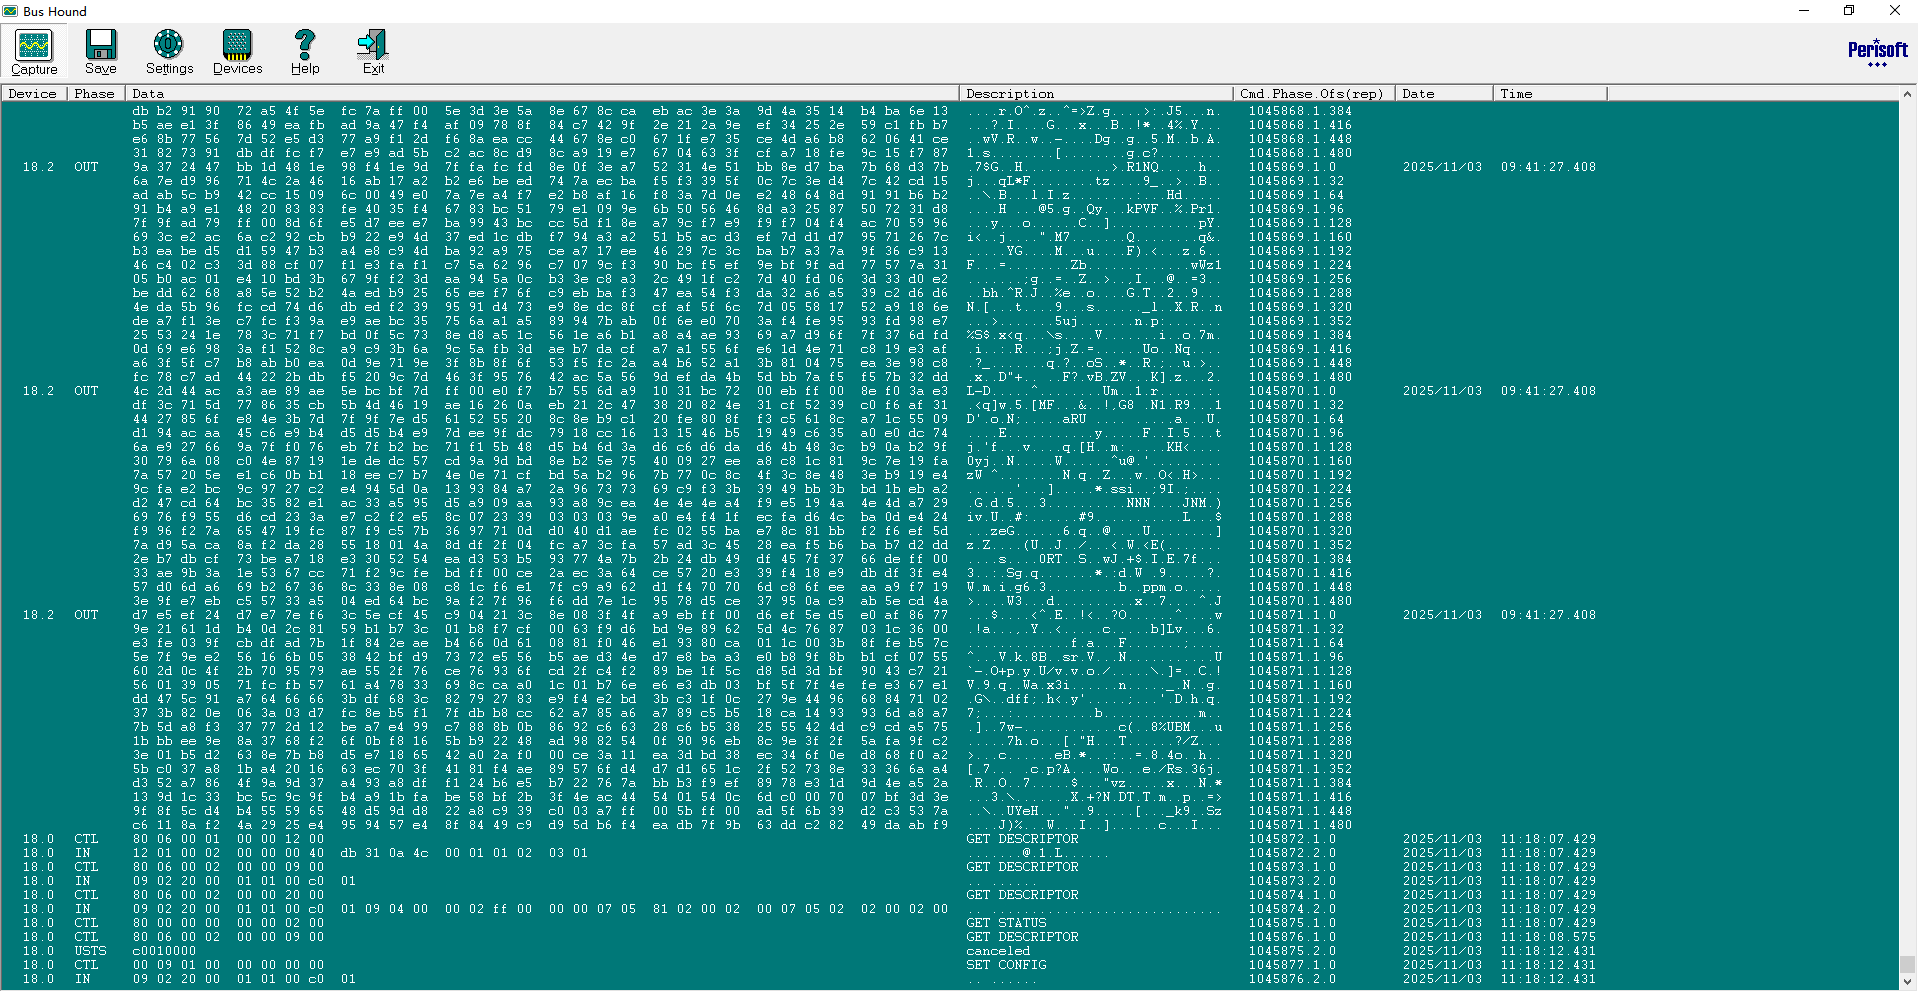Image resolution: width=1918 pixels, height=992 pixels.
Task: Click the Phase column header
Action: pos(95,93)
